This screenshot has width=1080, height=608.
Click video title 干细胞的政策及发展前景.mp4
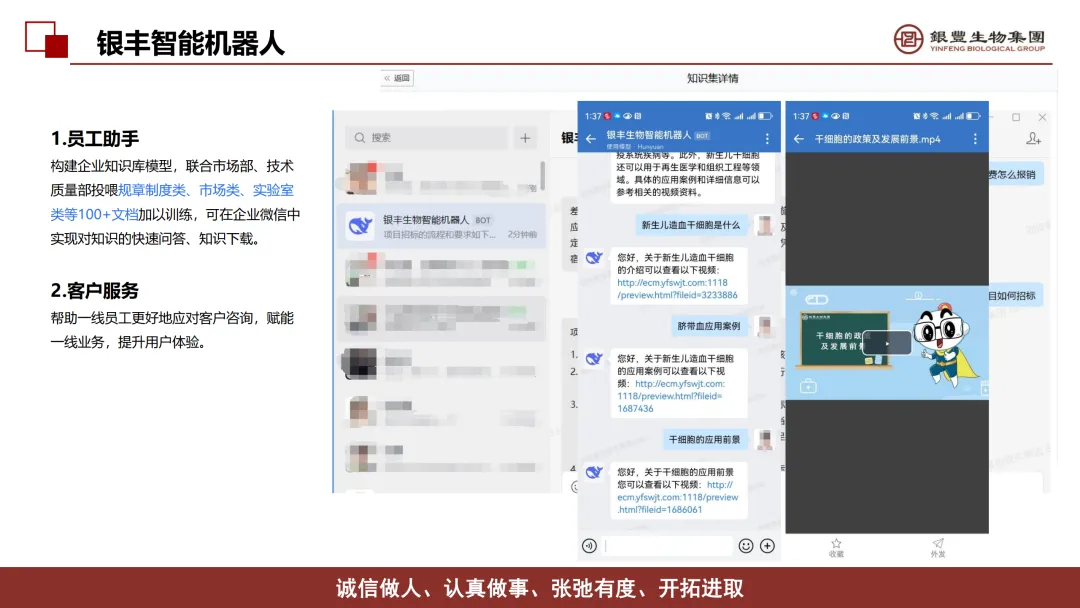tap(878, 139)
